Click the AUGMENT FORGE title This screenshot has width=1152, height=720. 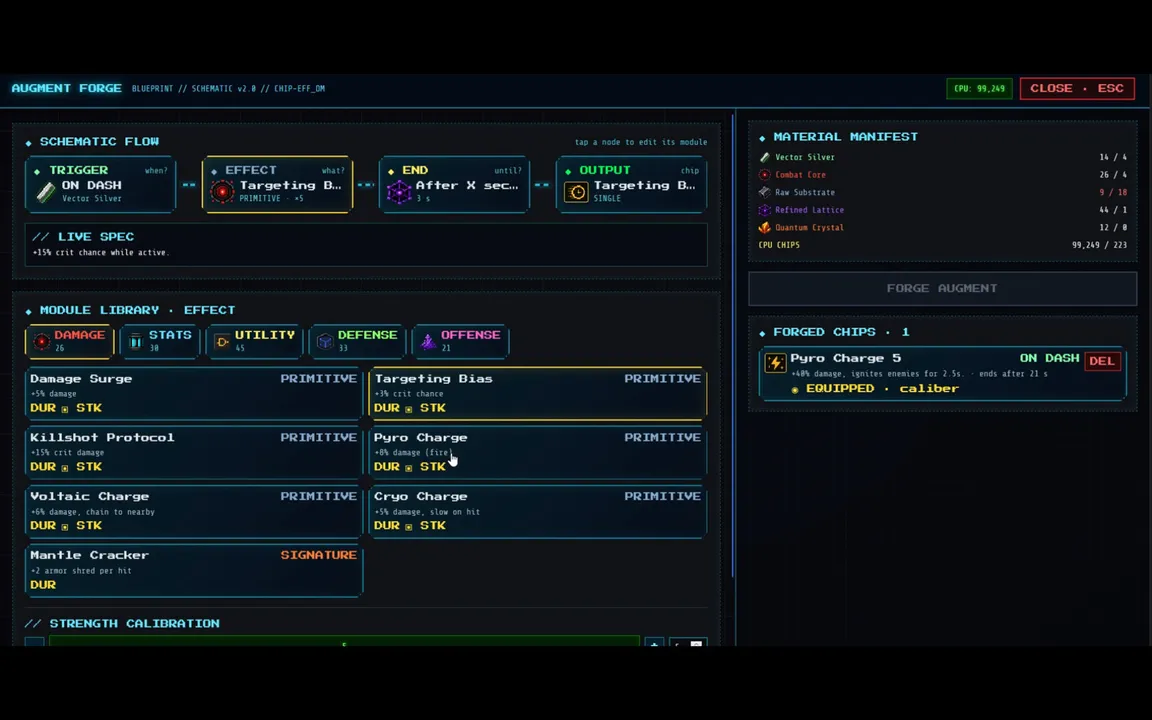coord(66,88)
